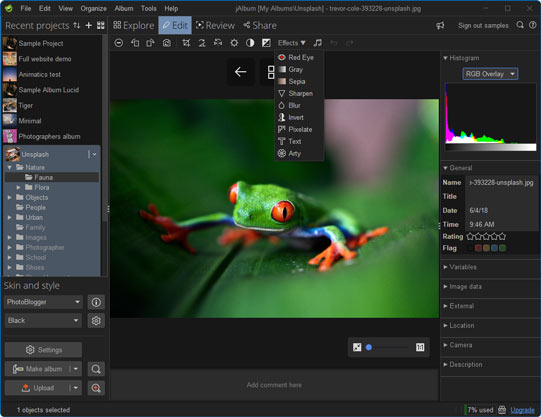Viewport: 541px width, 417px height.
Task: Switch to the Review tab
Action: (215, 25)
